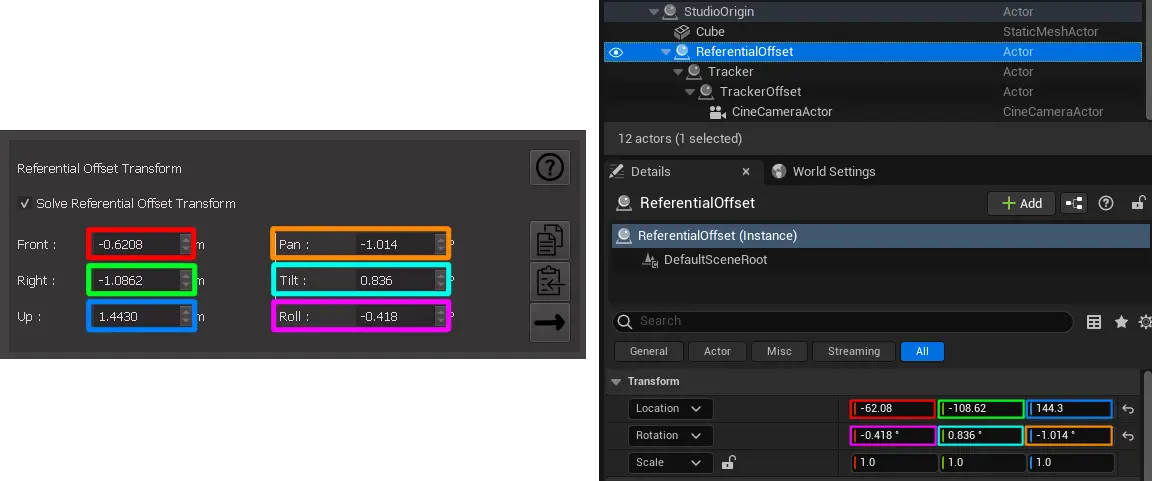Viewport: 1152px width, 481px height.
Task: Open the Blueprint hierarchy icon beside Add
Action: (x=1074, y=203)
